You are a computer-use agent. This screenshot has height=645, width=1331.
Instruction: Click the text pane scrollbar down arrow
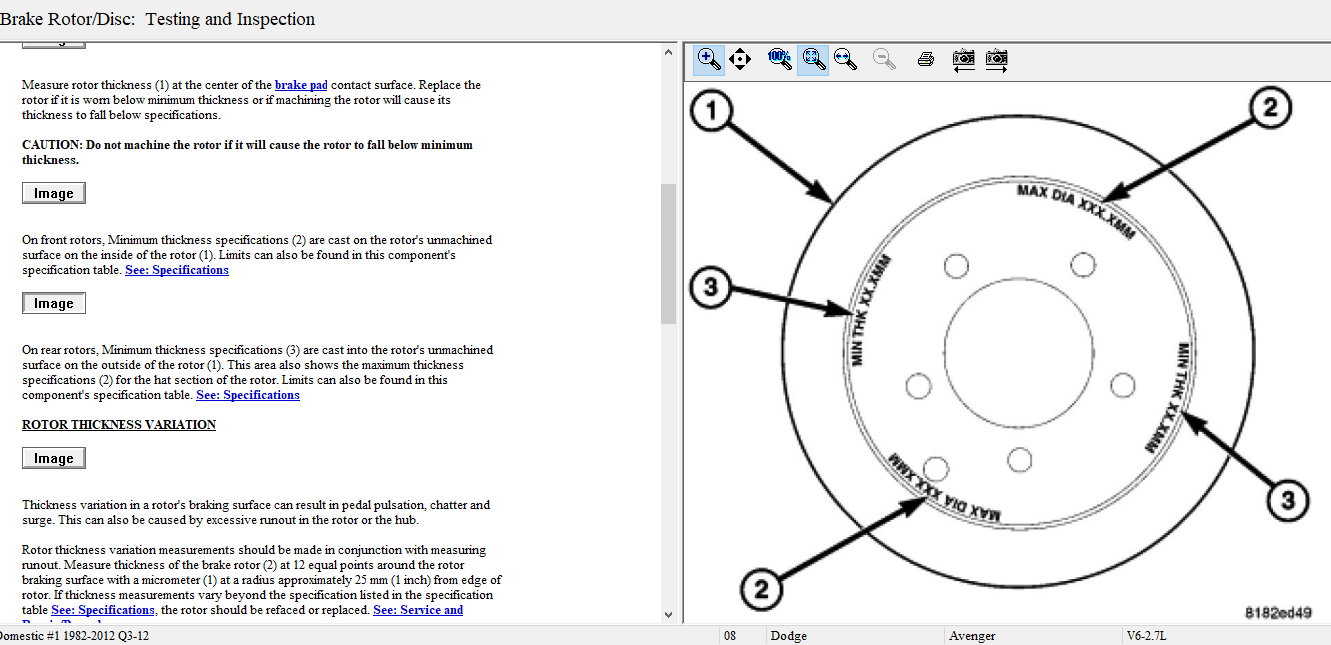pos(668,614)
